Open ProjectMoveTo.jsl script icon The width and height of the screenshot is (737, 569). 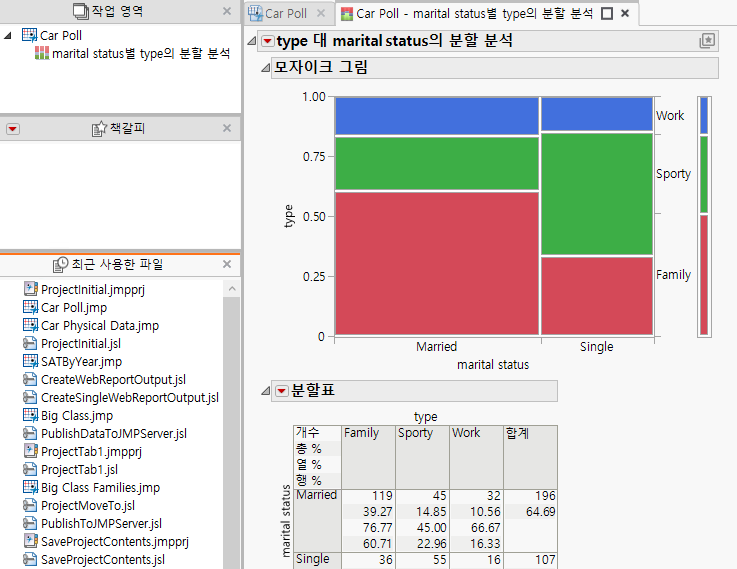pos(31,505)
